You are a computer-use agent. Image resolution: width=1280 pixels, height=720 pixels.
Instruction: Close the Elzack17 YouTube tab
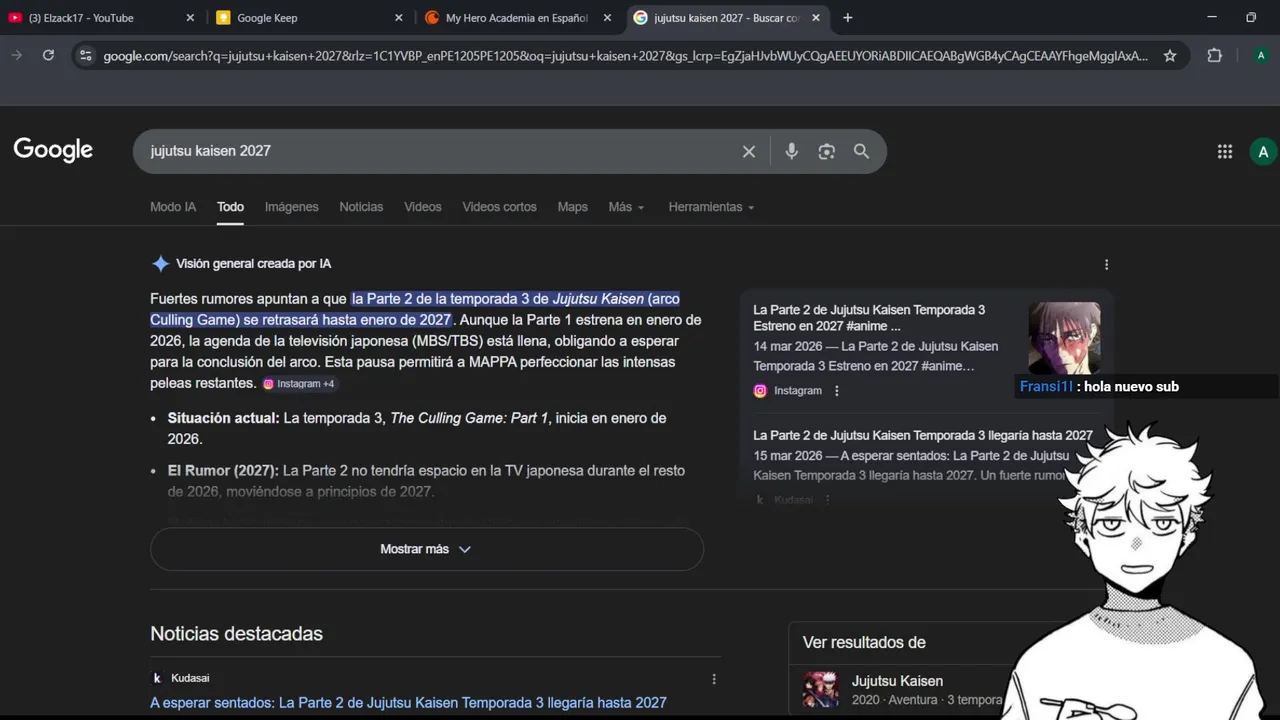point(191,18)
